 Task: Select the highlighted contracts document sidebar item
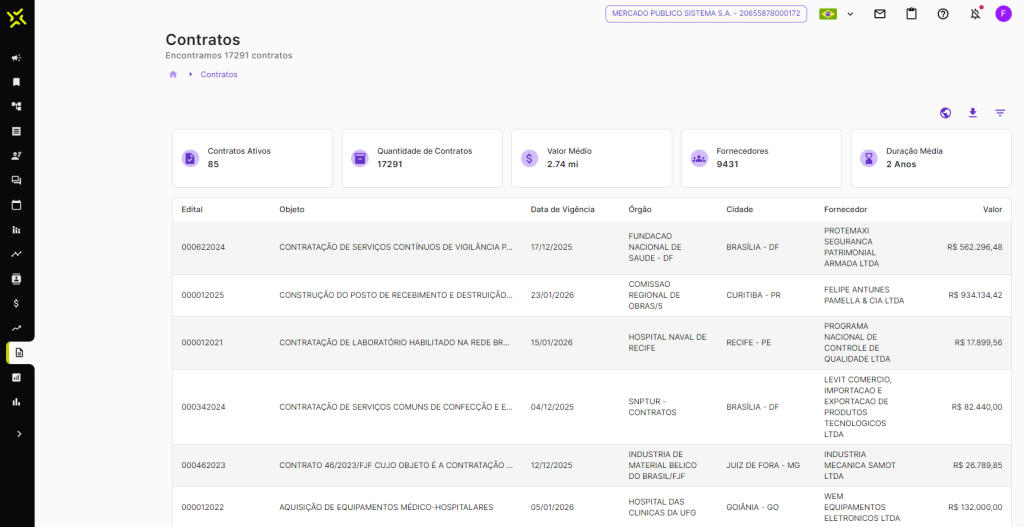pyautogui.click(x=18, y=353)
